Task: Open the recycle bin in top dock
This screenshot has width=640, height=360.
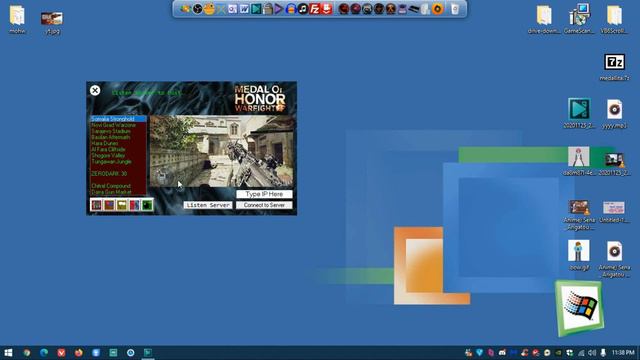Action: point(455,9)
